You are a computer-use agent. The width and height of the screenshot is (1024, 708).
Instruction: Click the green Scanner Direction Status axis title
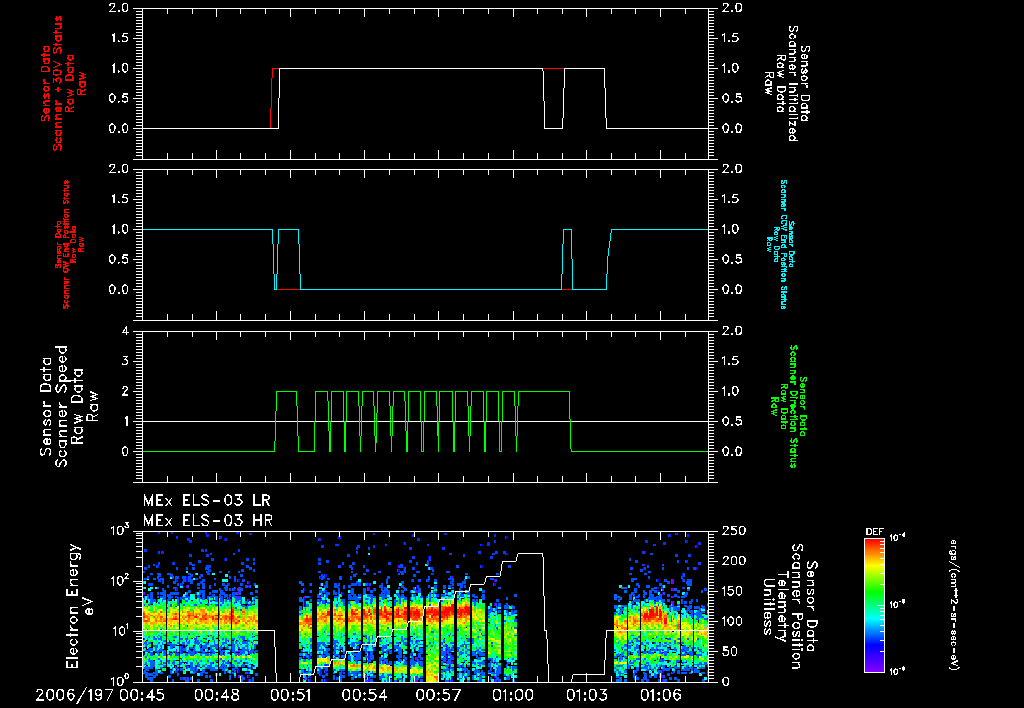(788, 406)
